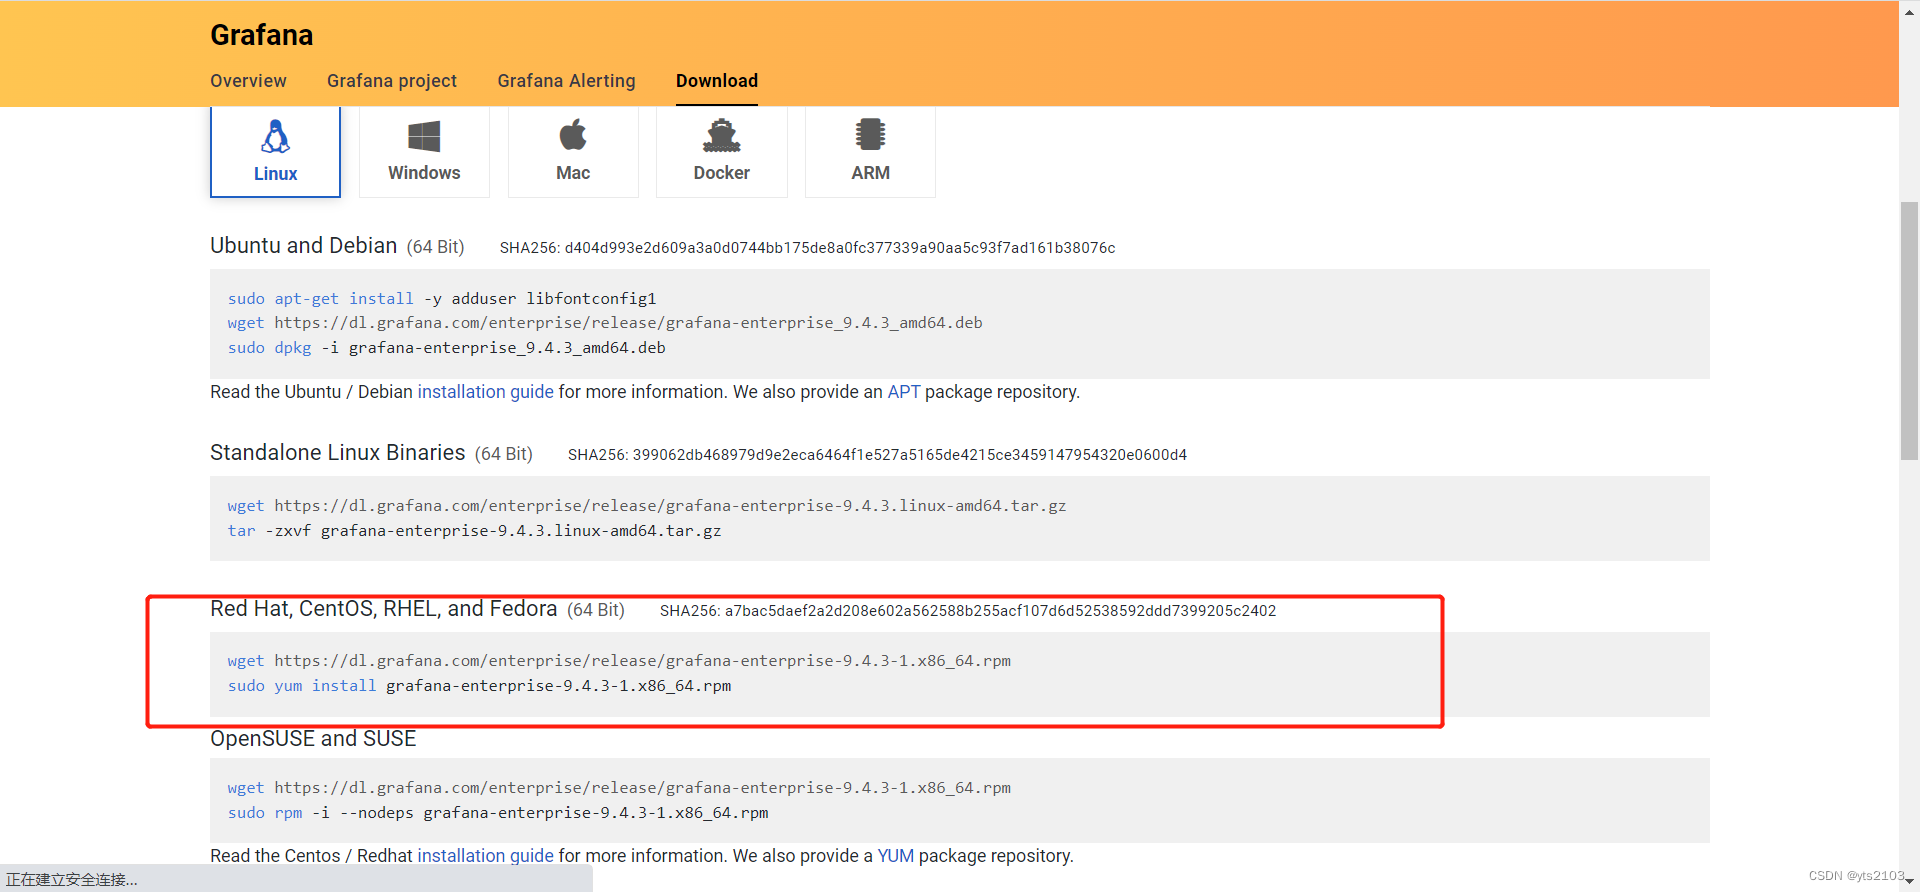The image size is (1920, 892).
Task: Click the sudo yum install command
Action: [479, 686]
